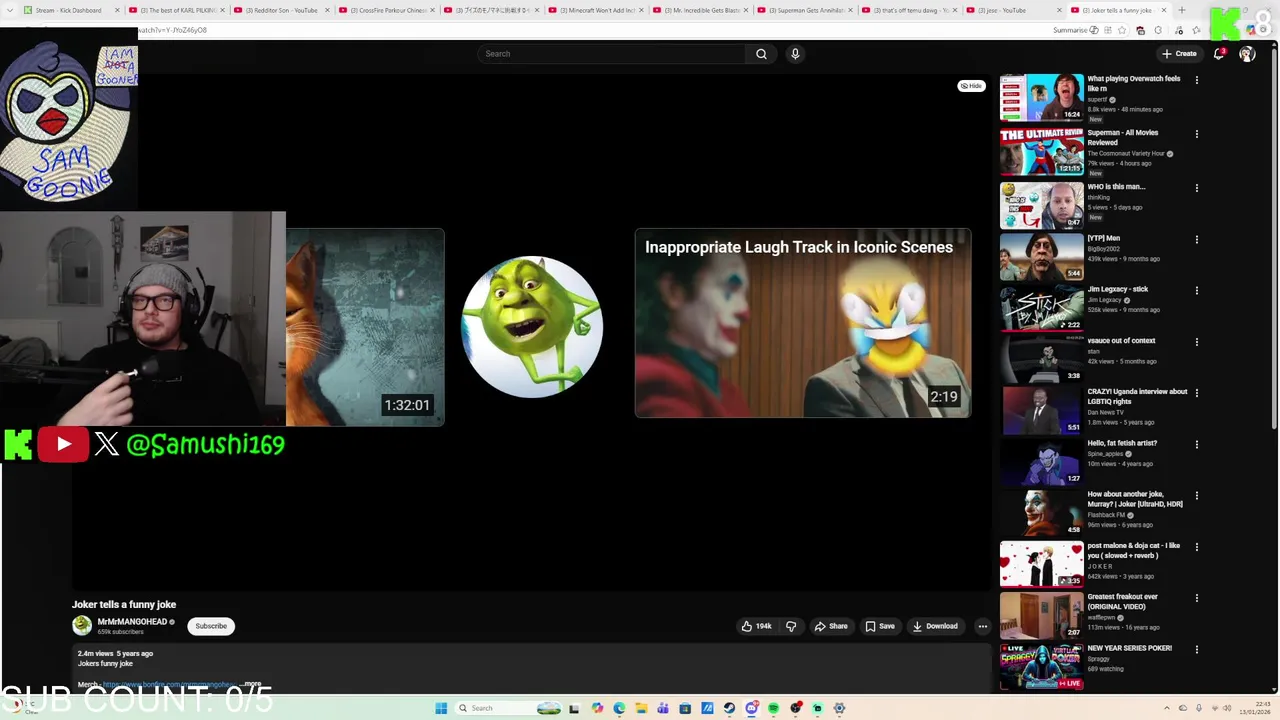Click the Create button
The height and width of the screenshot is (720, 1280).
pyautogui.click(x=1179, y=54)
